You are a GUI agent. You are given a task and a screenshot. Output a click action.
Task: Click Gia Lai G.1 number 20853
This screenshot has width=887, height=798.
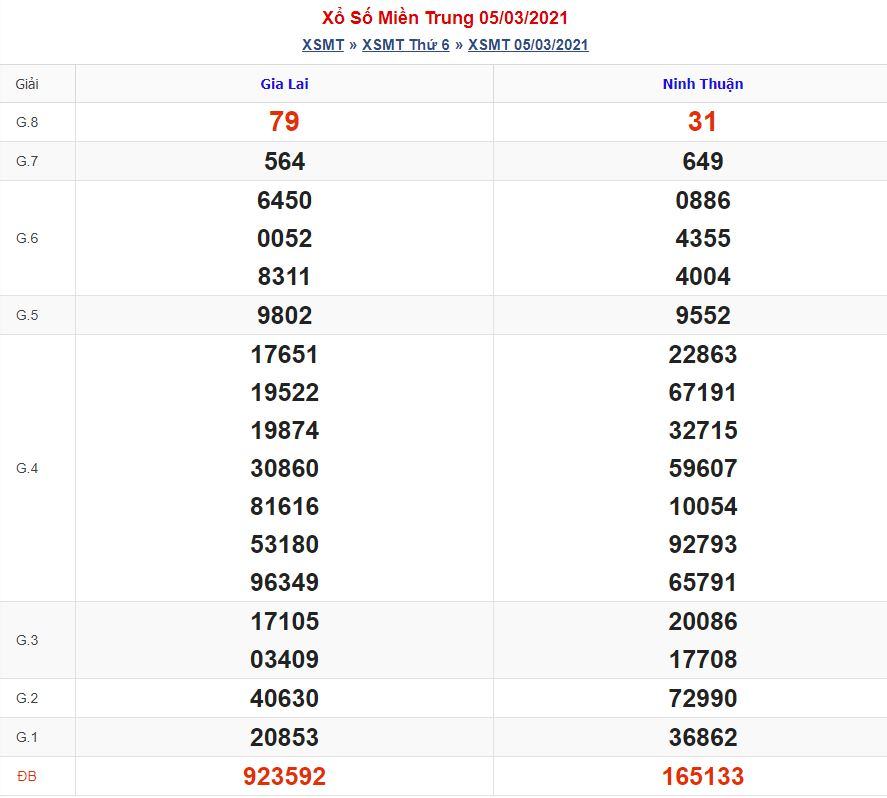point(284,737)
